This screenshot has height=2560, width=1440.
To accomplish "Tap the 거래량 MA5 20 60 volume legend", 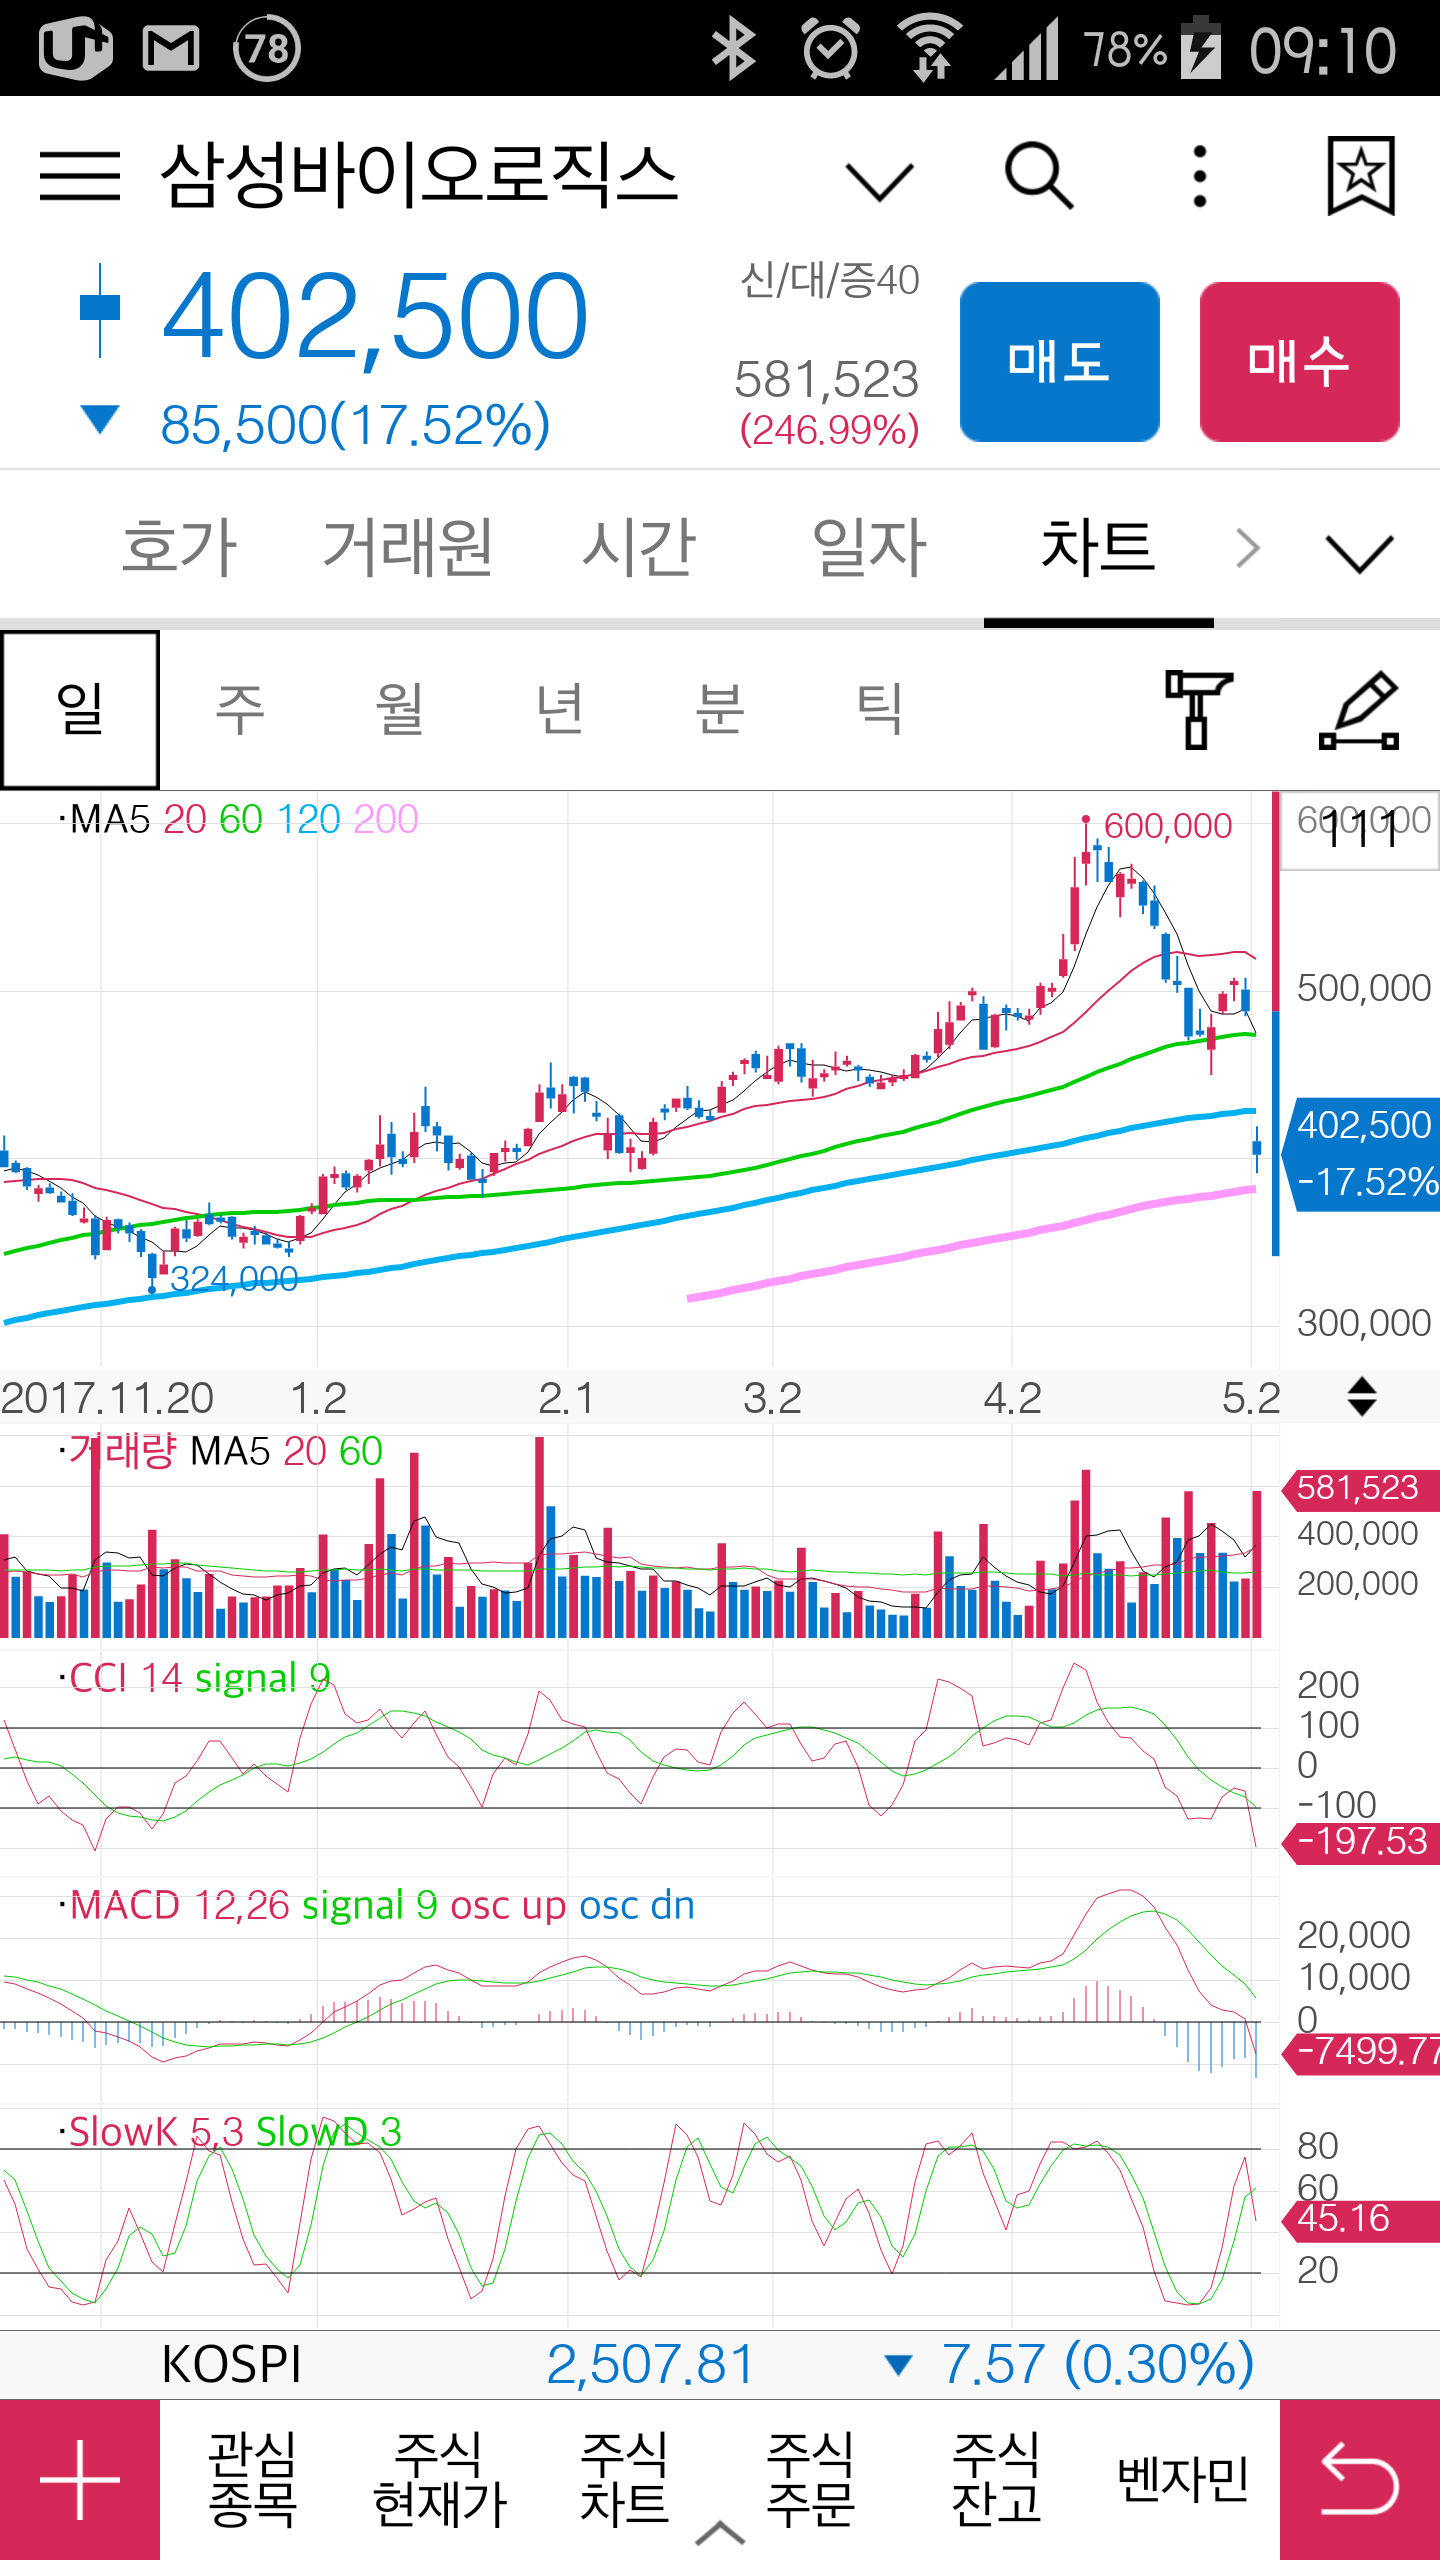I will coord(220,1451).
